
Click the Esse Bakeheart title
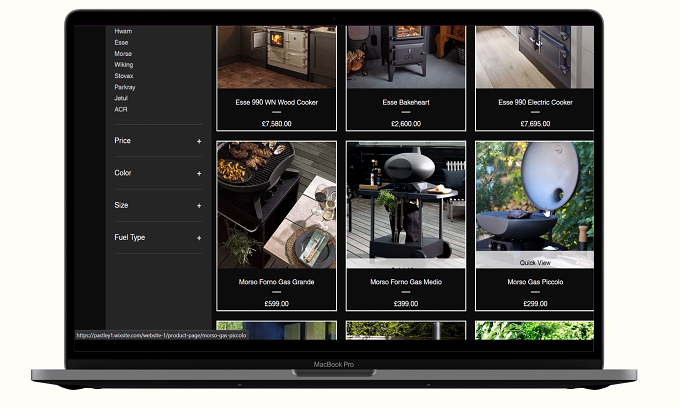pos(406,102)
